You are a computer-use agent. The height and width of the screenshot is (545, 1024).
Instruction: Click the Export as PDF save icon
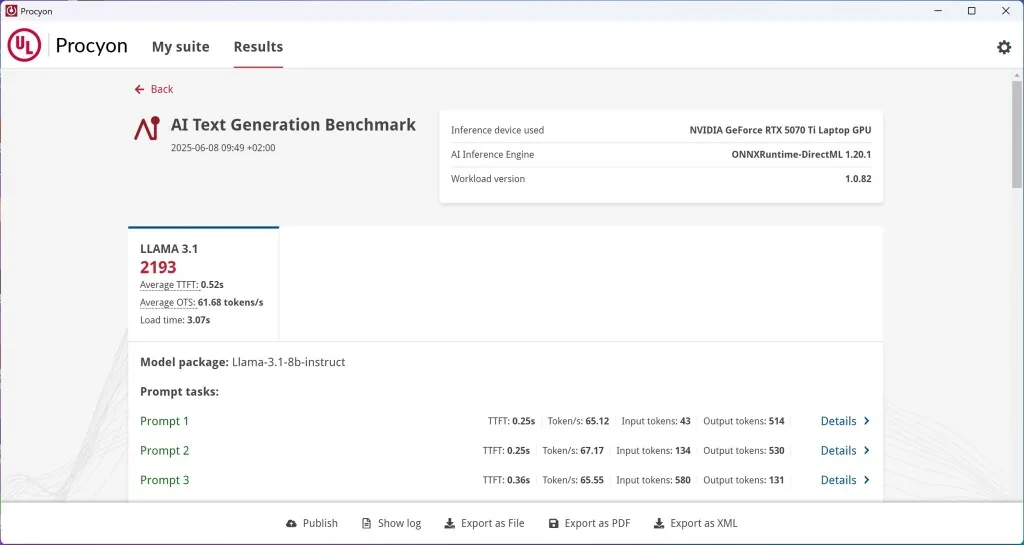coord(553,524)
